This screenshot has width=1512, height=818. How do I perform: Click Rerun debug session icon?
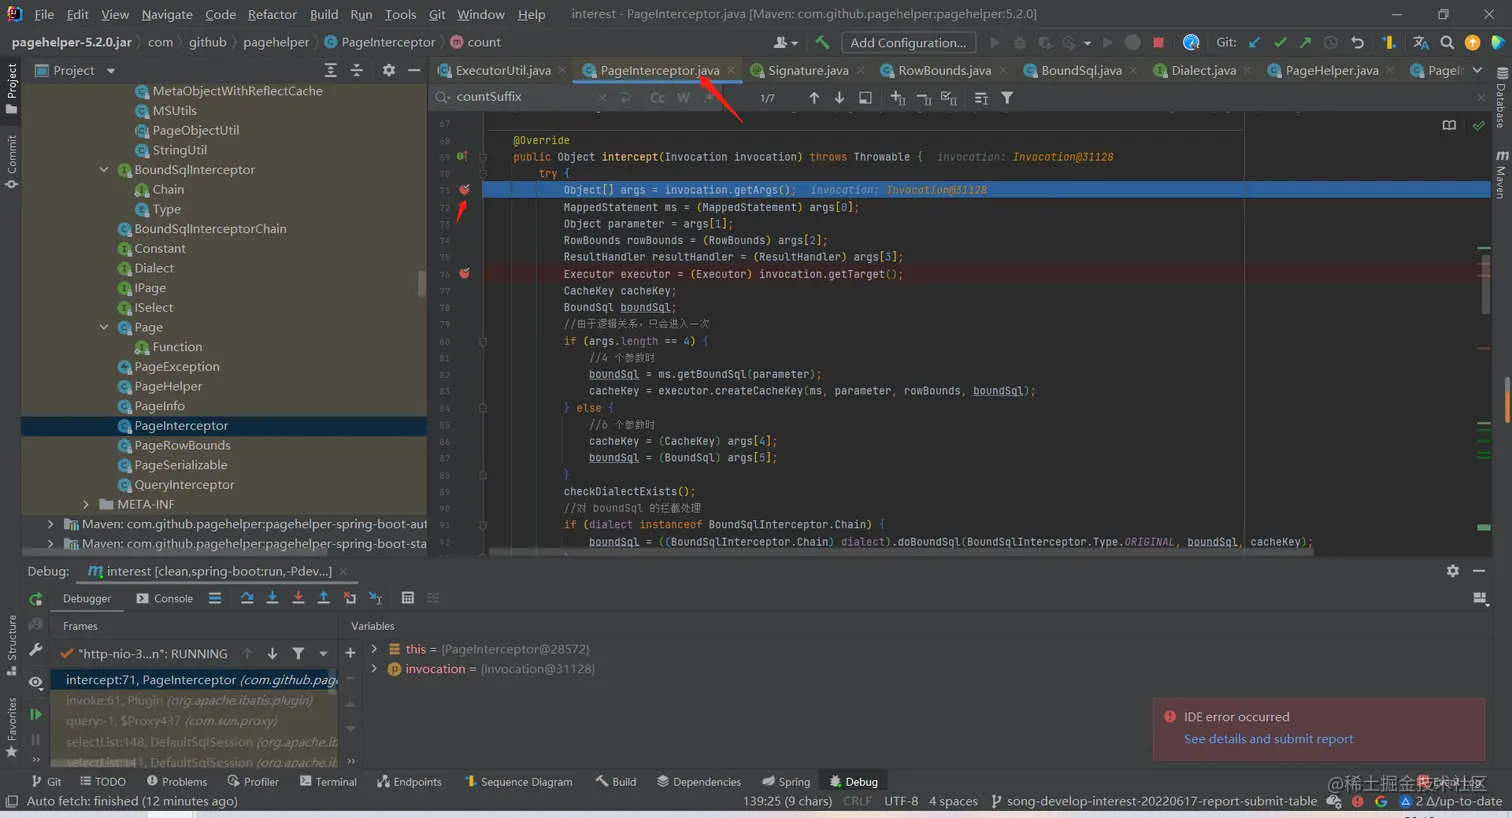pos(36,599)
